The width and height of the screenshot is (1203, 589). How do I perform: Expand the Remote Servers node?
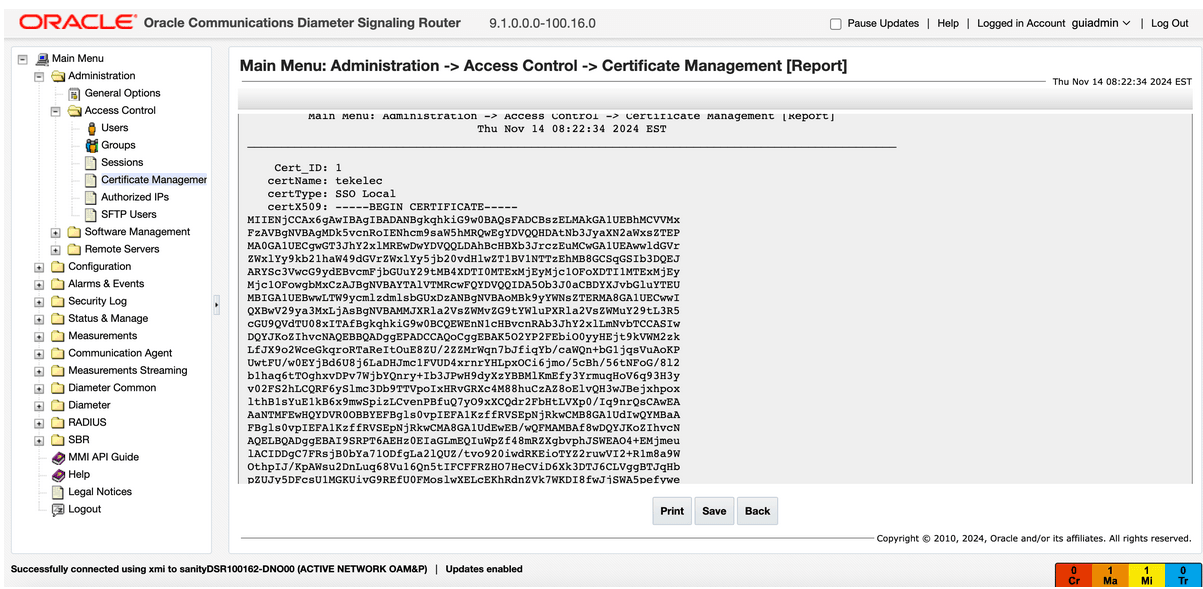pos(56,250)
